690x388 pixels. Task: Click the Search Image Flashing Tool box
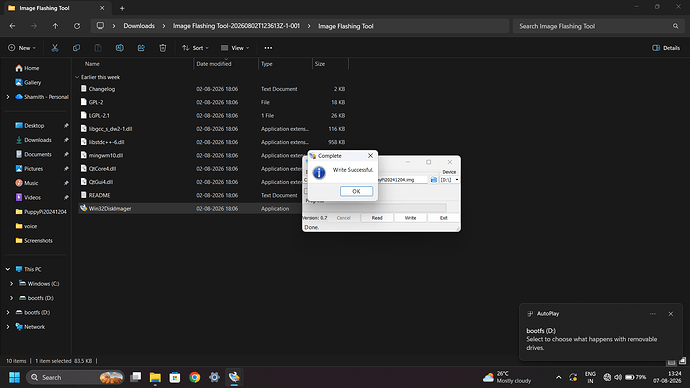point(597,26)
